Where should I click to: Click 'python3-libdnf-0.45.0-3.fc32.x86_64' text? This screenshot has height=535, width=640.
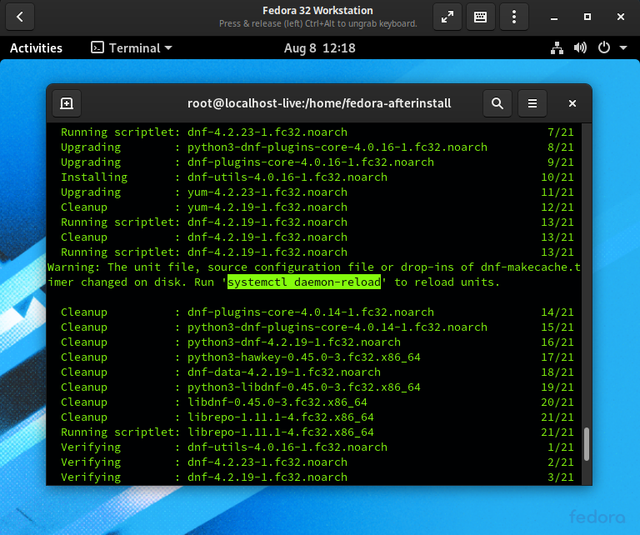(304, 387)
